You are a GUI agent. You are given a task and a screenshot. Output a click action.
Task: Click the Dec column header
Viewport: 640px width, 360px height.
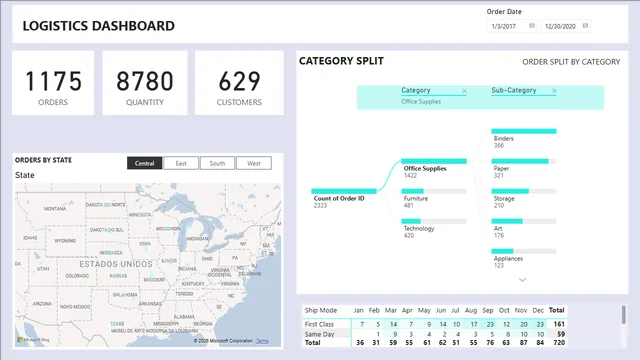point(538,311)
